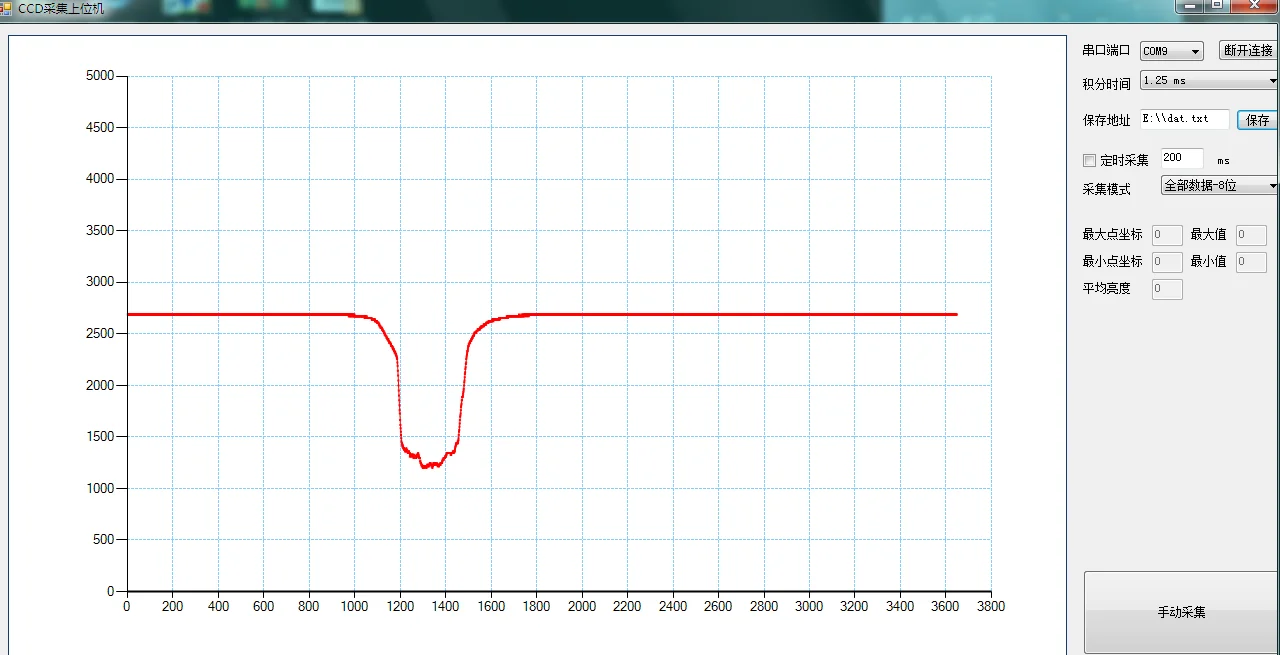Viewport: 1280px width, 655px height.
Task: Click the 断开连接 button
Action: [1248, 50]
